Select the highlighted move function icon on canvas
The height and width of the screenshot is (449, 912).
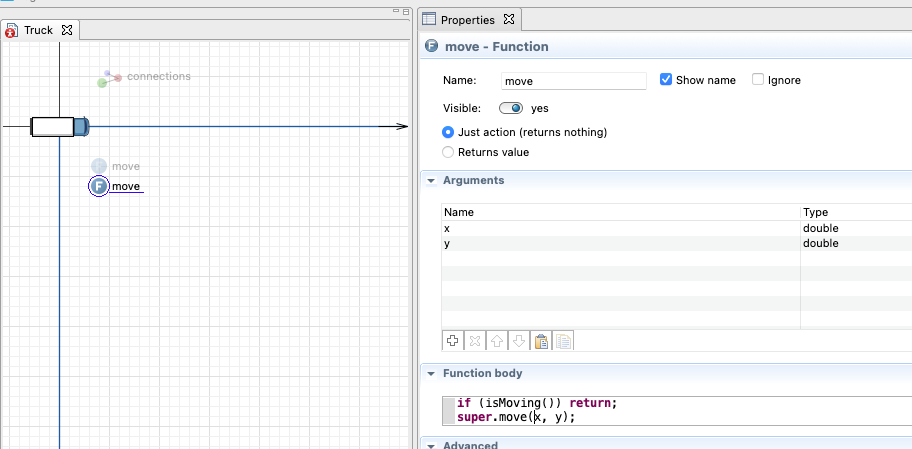(x=99, y=186)
